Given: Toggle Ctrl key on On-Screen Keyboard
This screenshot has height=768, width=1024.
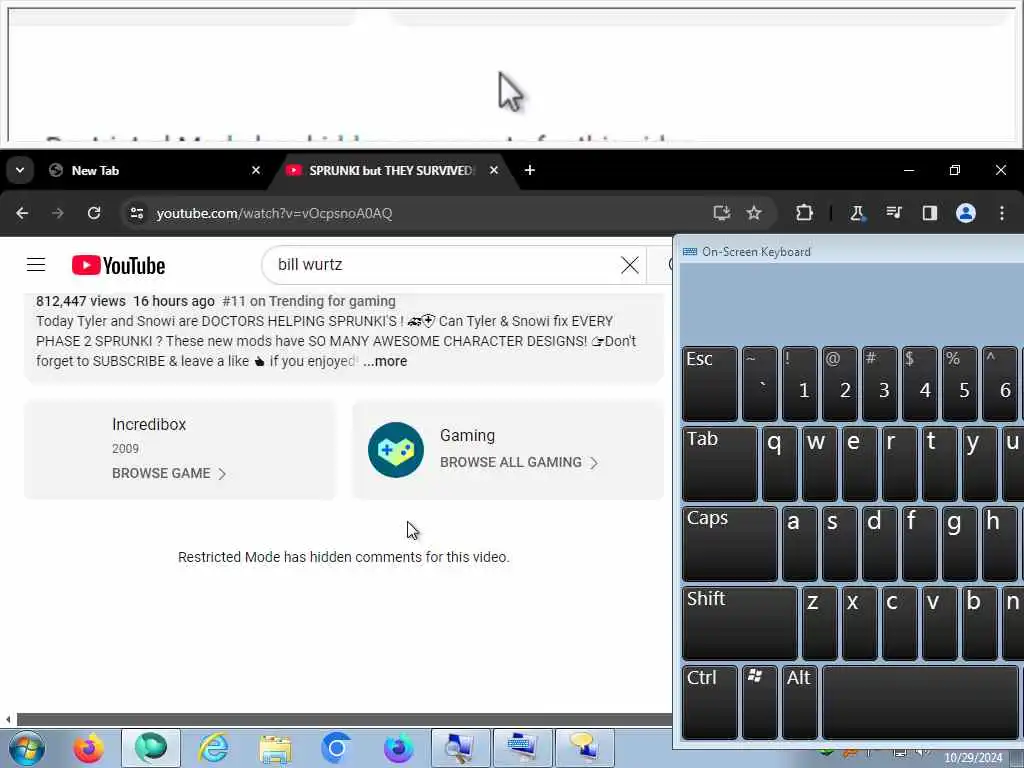Looking at the screenshot, I should pyautogui.click(x=709, y=703).
